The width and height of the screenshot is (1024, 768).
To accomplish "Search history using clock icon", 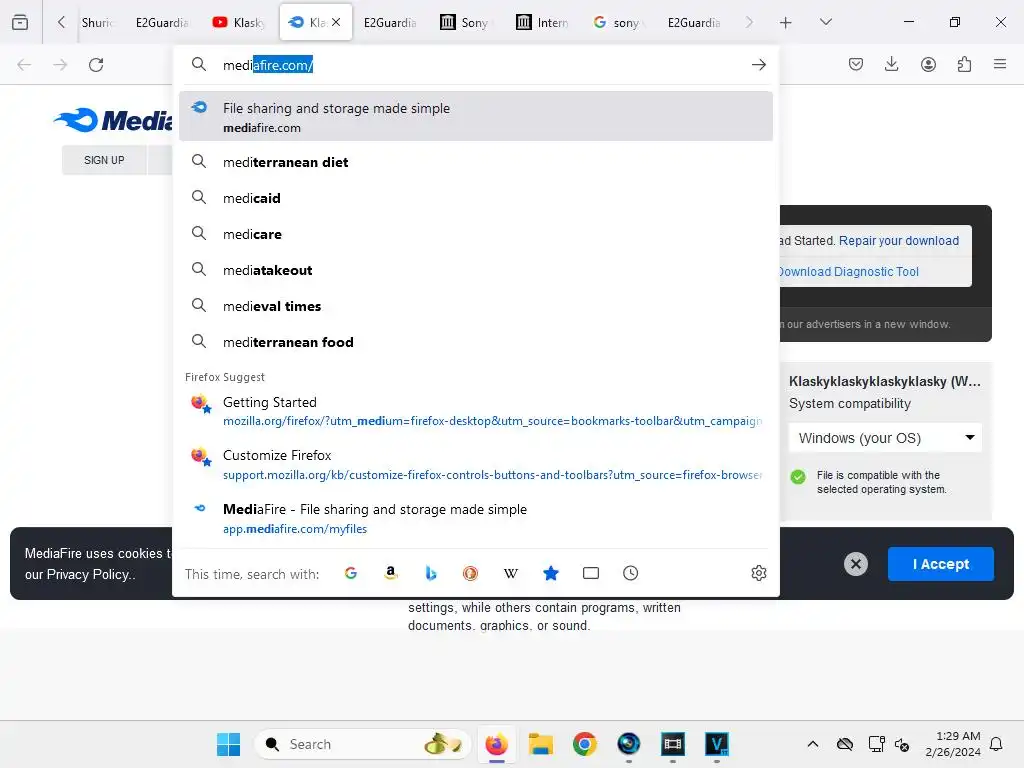I will (x=630, y=573).
